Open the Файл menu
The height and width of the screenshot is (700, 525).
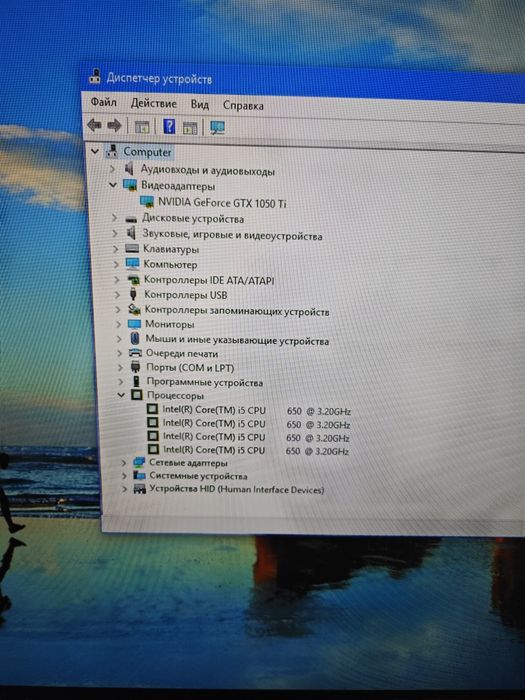pyautogui.click(x=104, y=102)
